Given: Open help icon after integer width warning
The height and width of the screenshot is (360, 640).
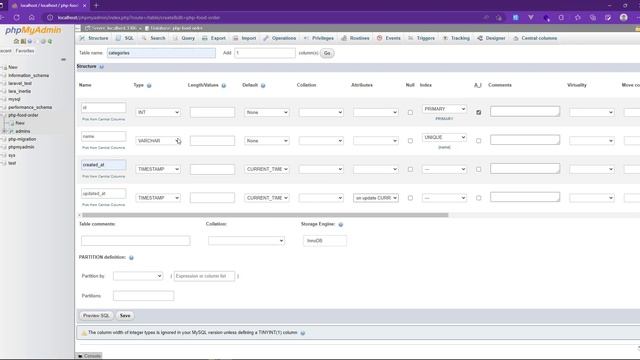Looking at the screenshot, I should click(303, 333).
